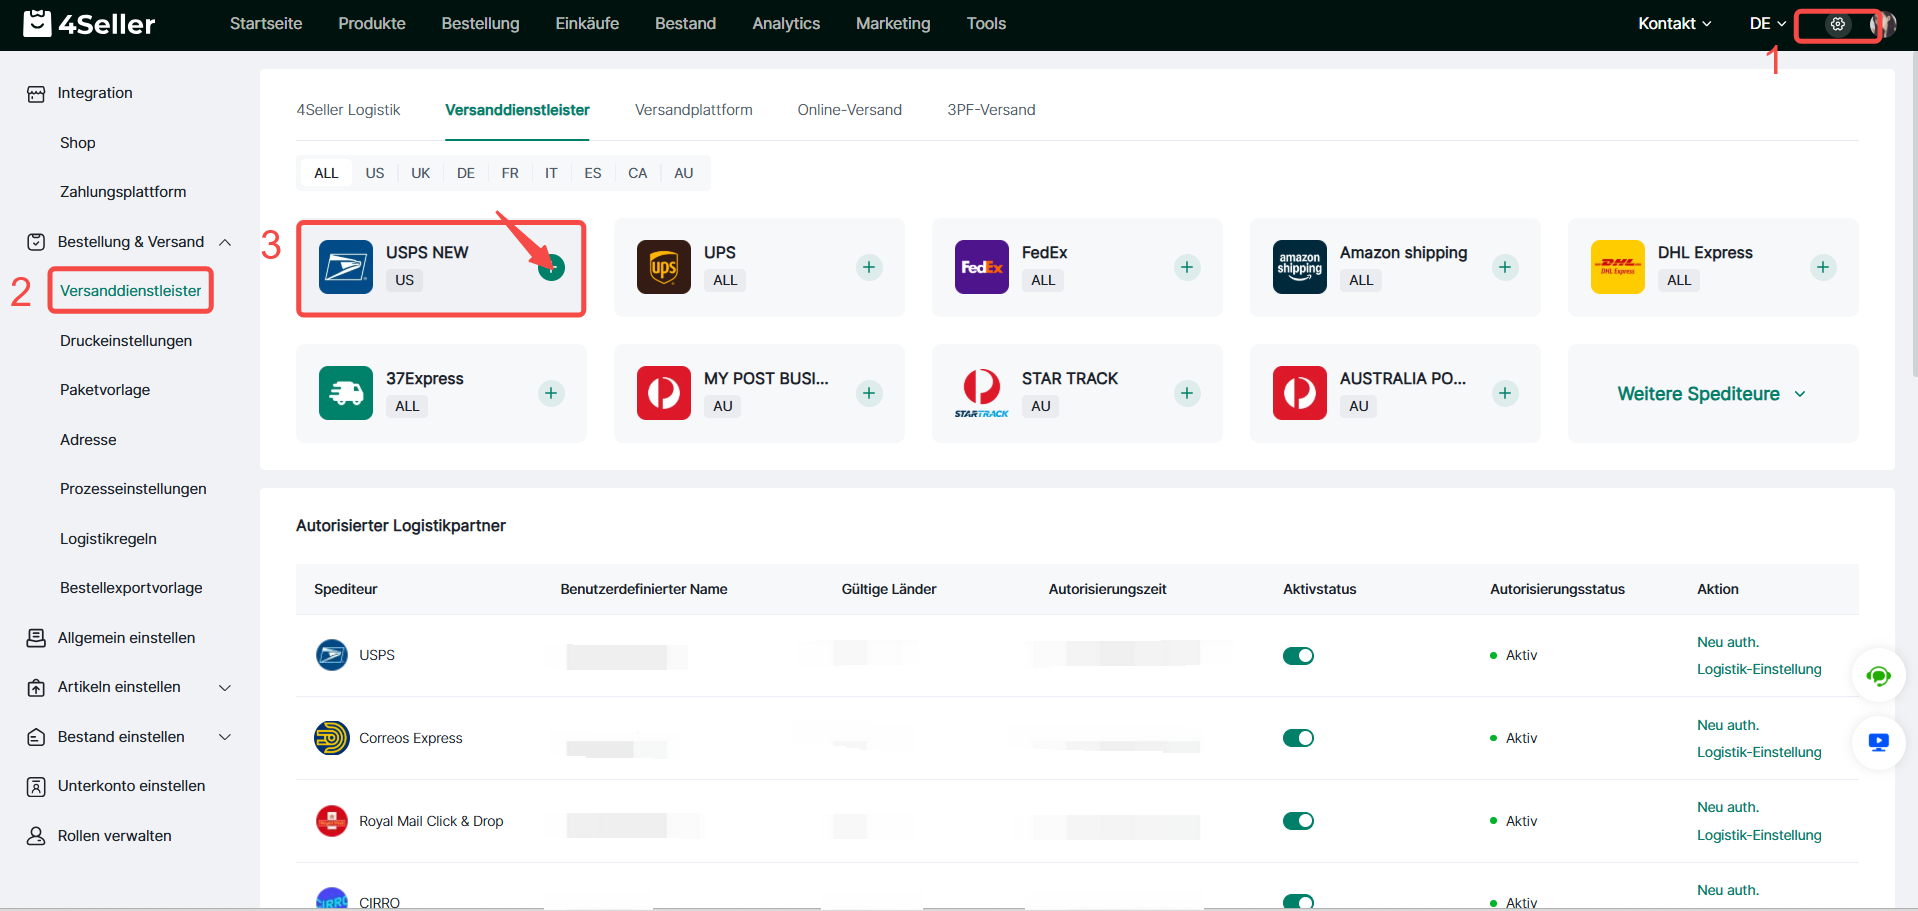Image resolution: width=1918 pixels, height=911 pixels.
Task: Open the DE language dropdown
Action: coord(1767,24)
